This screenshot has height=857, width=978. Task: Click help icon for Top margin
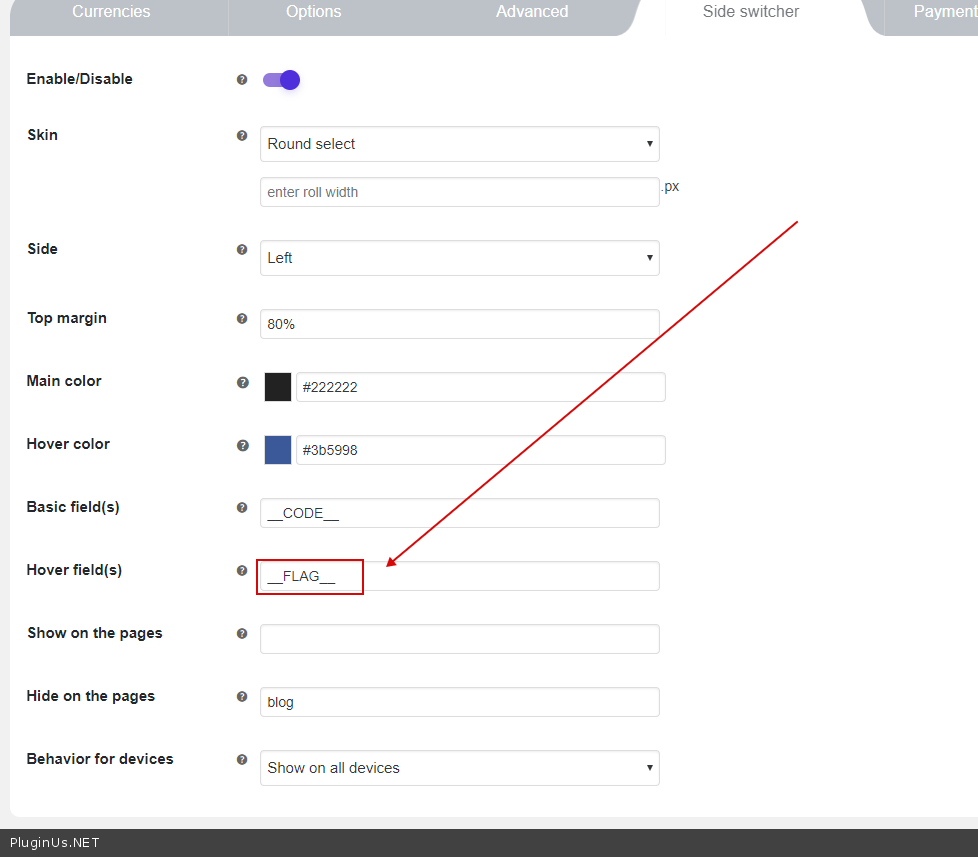242,319
